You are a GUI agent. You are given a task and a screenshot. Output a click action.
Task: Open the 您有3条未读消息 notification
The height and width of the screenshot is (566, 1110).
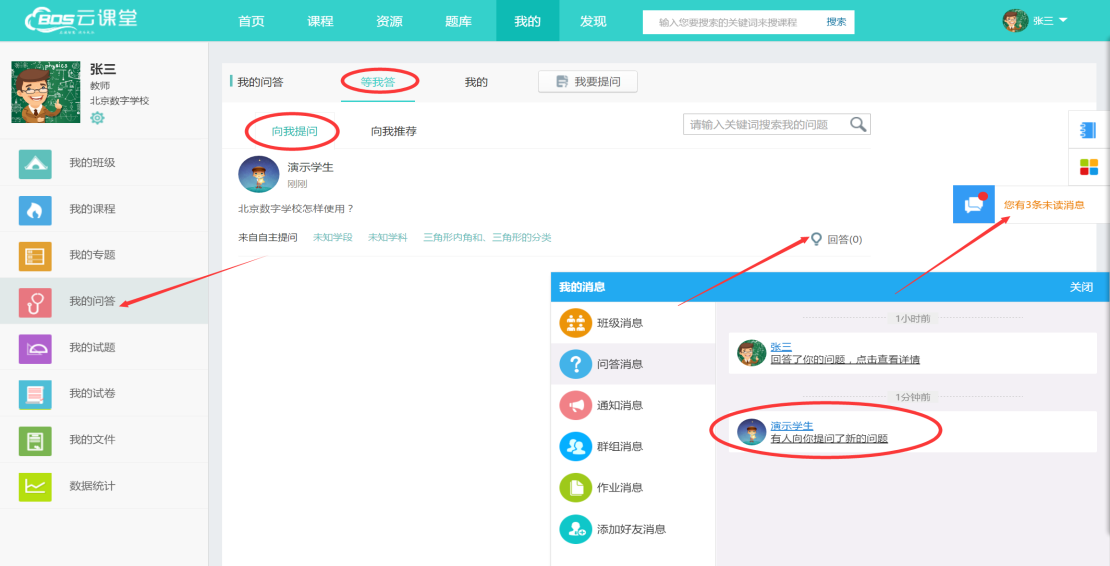pos(1043,204)
